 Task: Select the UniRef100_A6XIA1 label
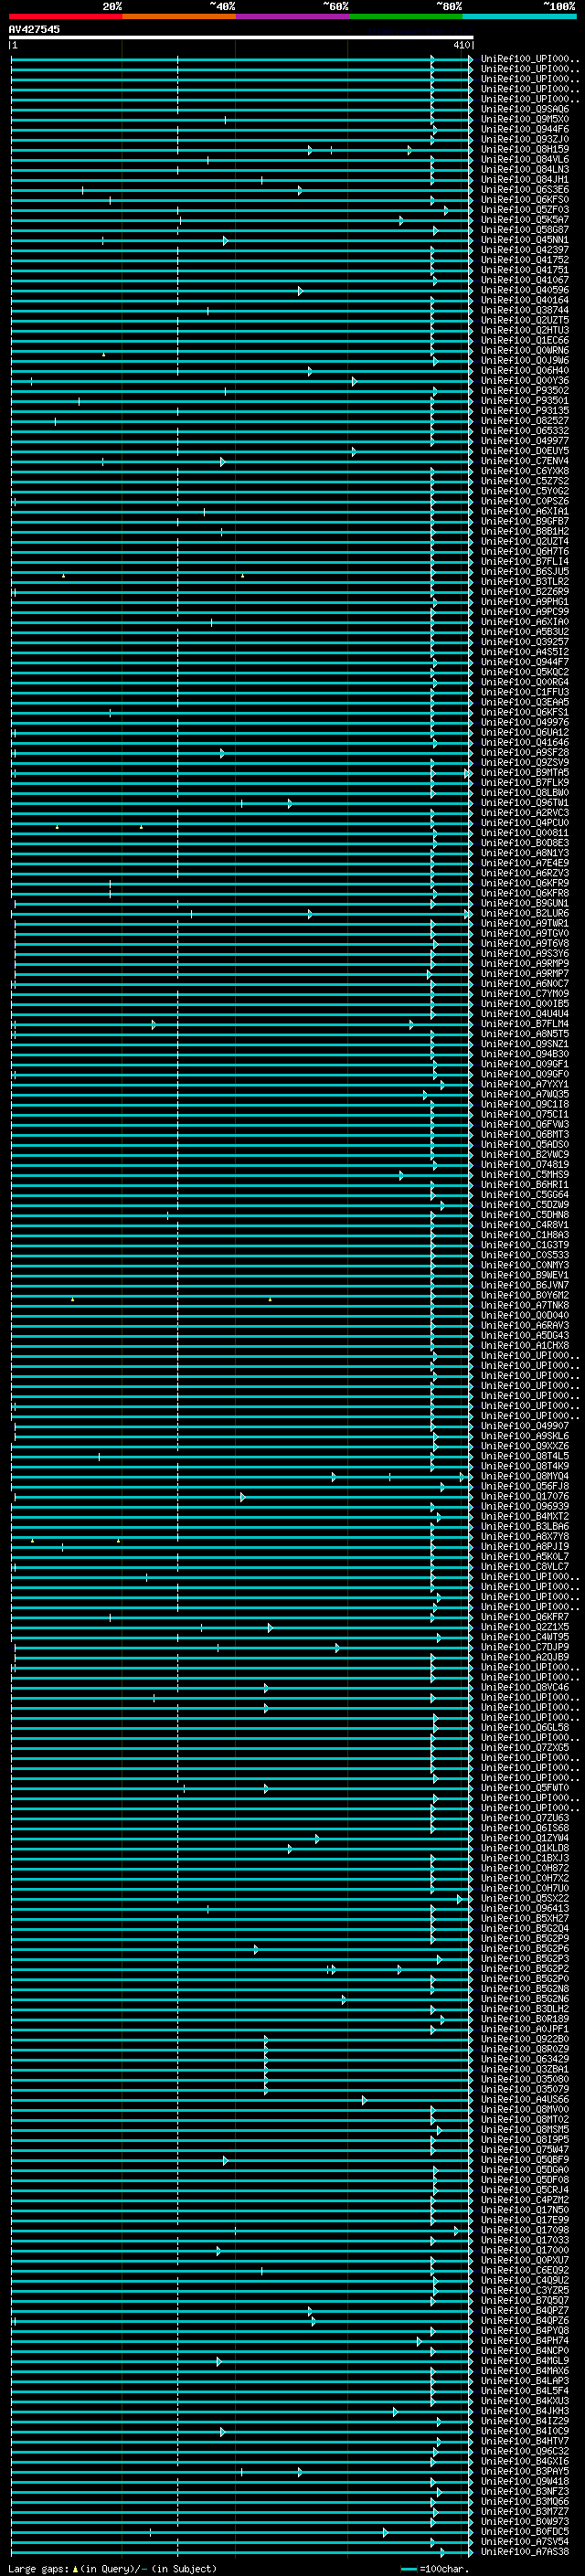point(525,511)
